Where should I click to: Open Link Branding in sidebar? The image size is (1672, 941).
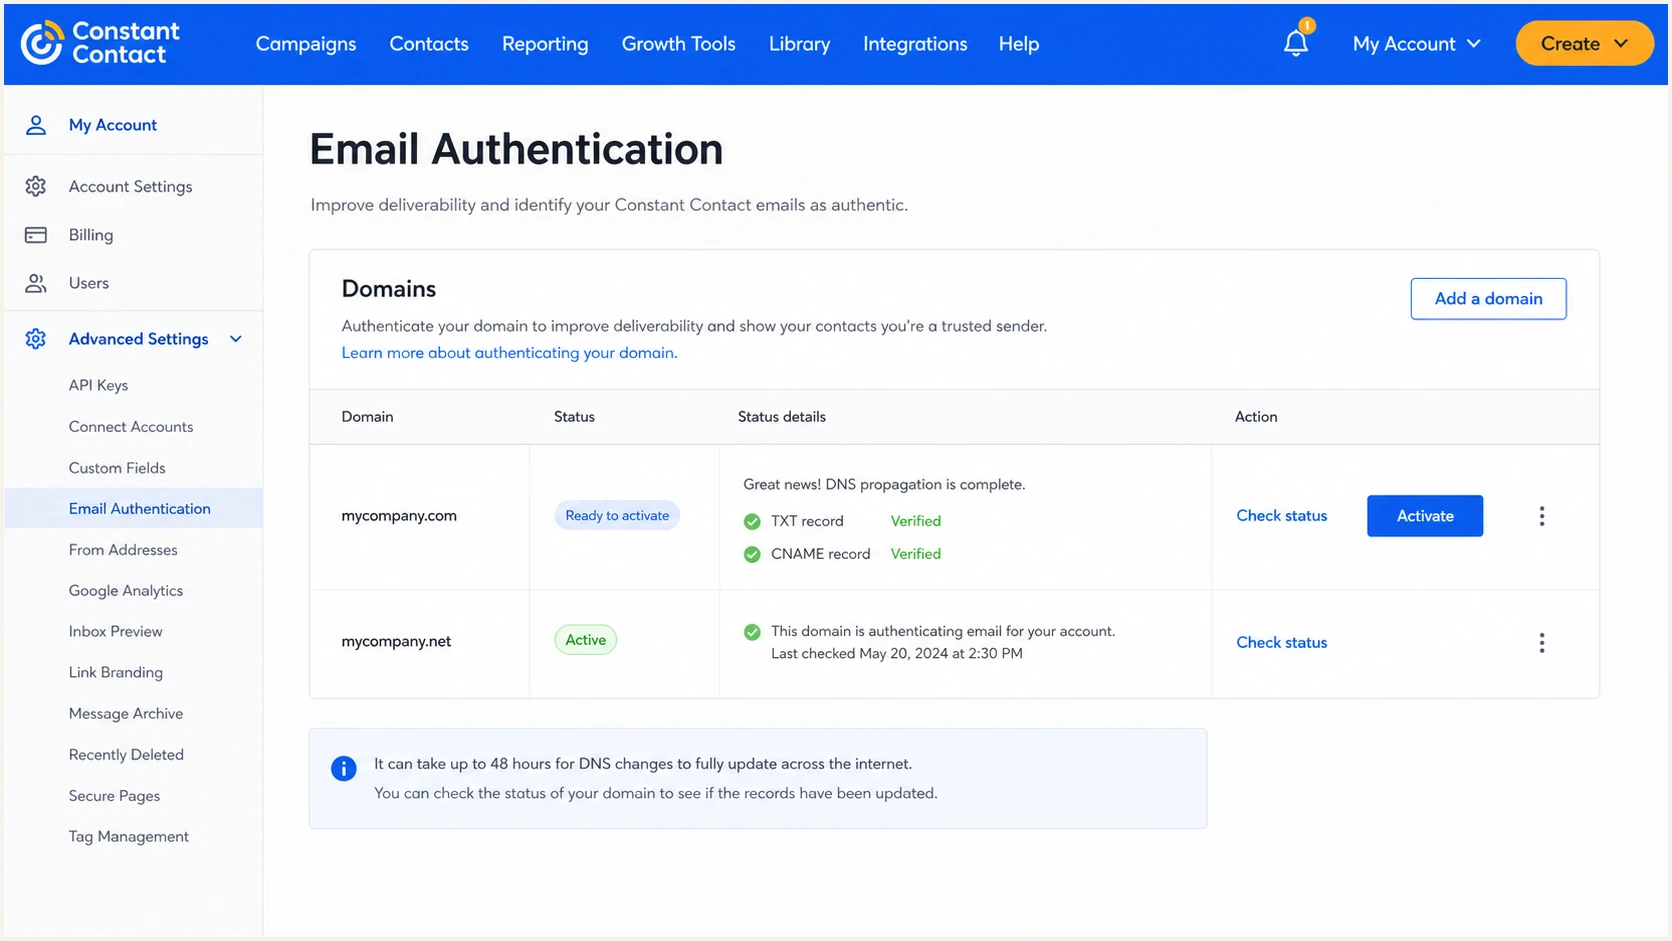tap(115, 673)
